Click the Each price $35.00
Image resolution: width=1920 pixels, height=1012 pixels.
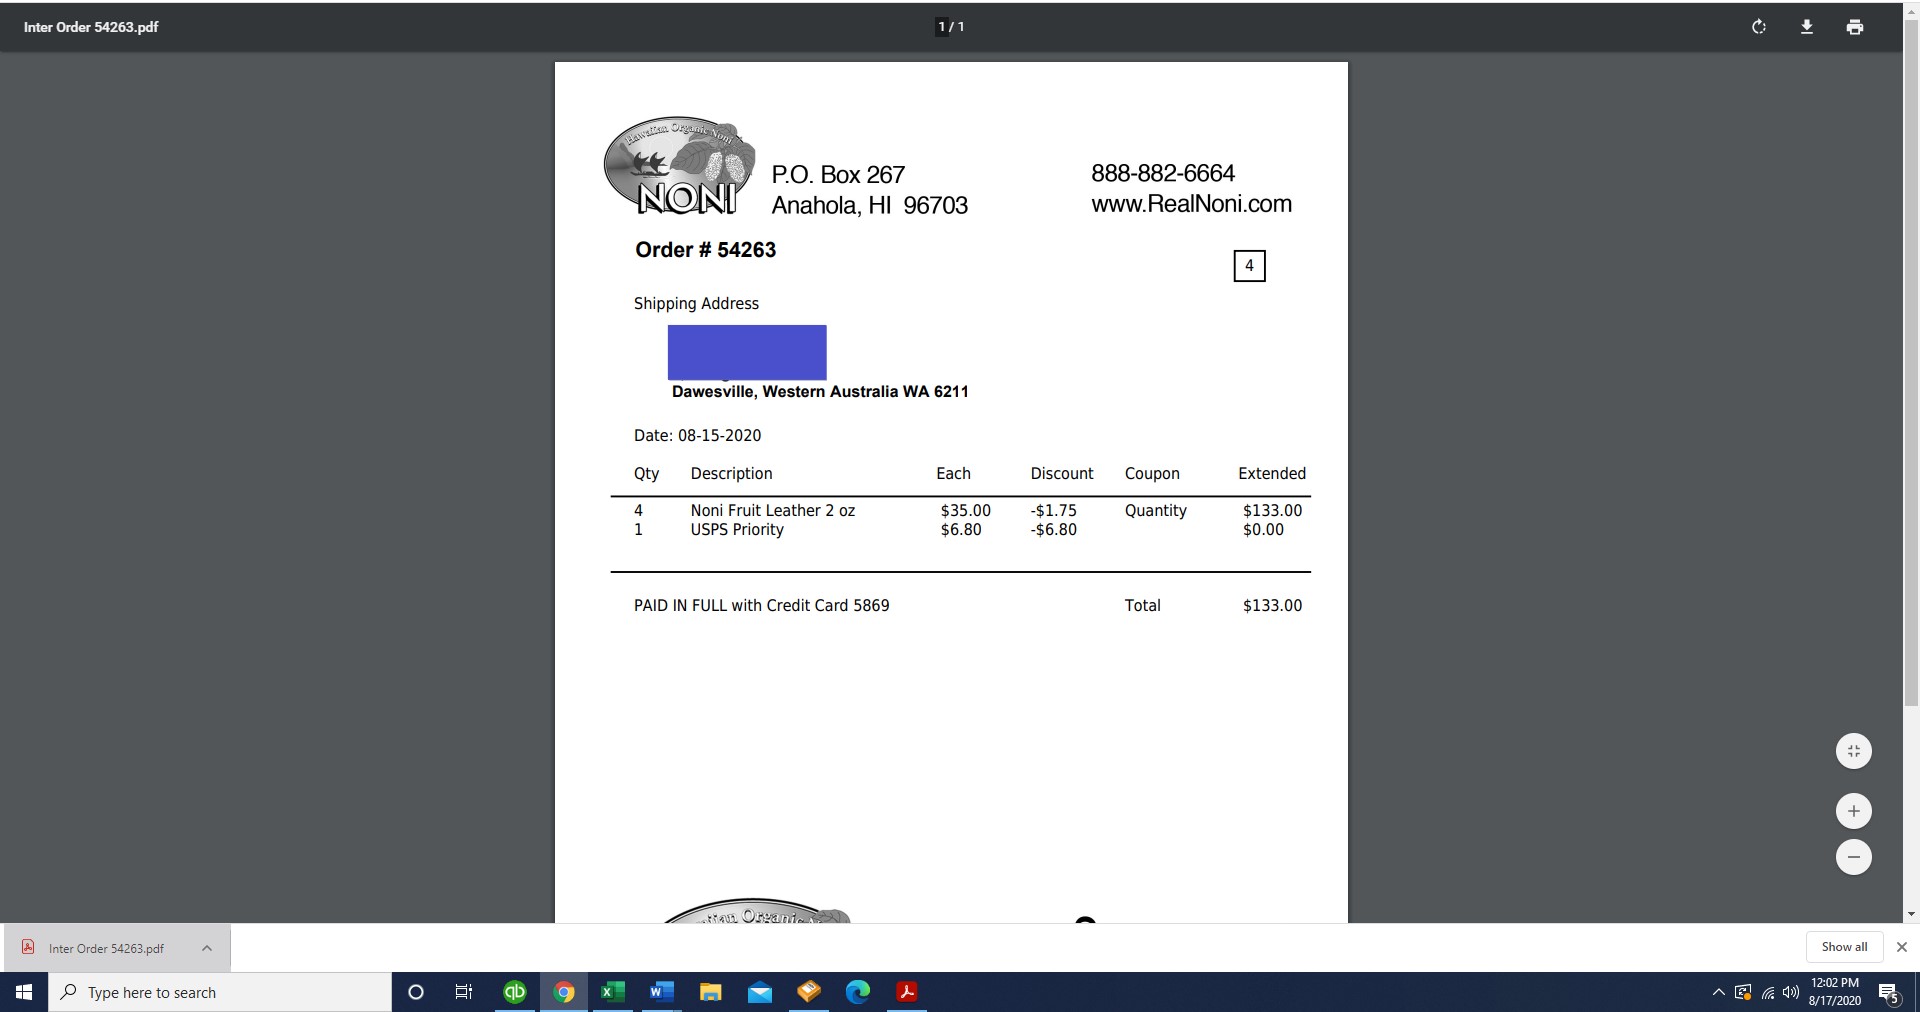pos(965,510)
